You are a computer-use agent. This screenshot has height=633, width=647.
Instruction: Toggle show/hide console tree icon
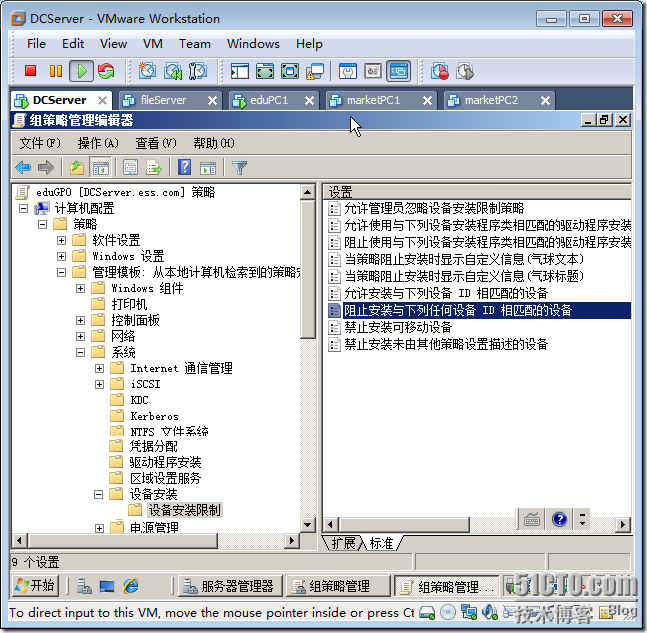[101, 168]
